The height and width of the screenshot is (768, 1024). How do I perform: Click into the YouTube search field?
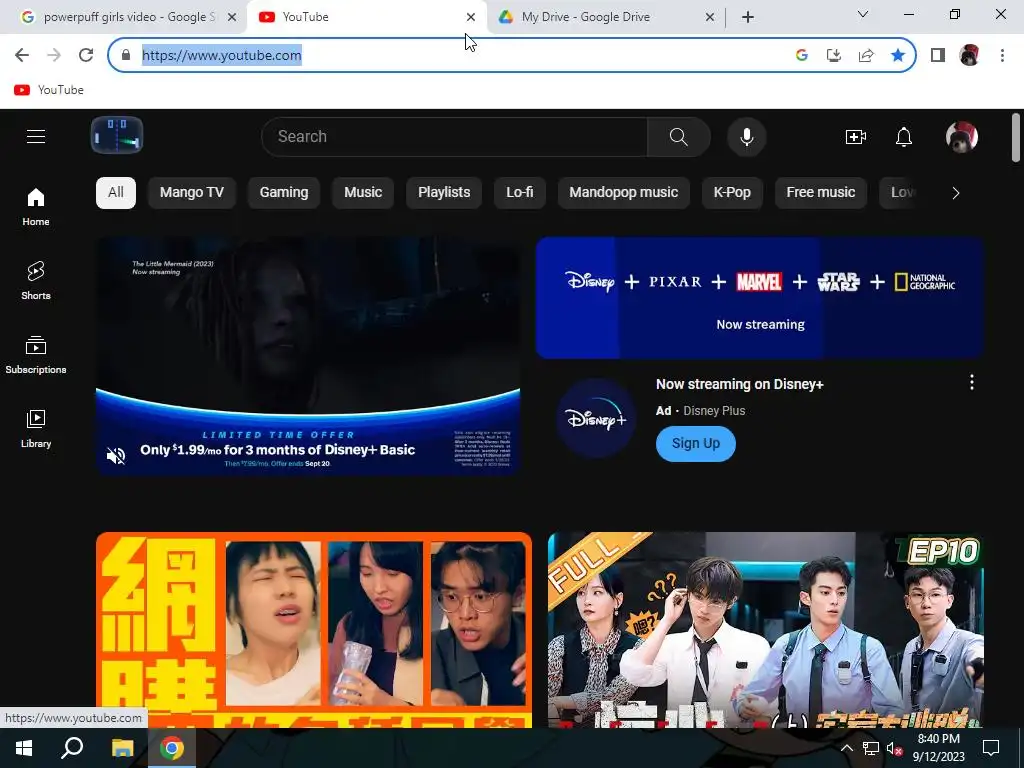(455, 136)
